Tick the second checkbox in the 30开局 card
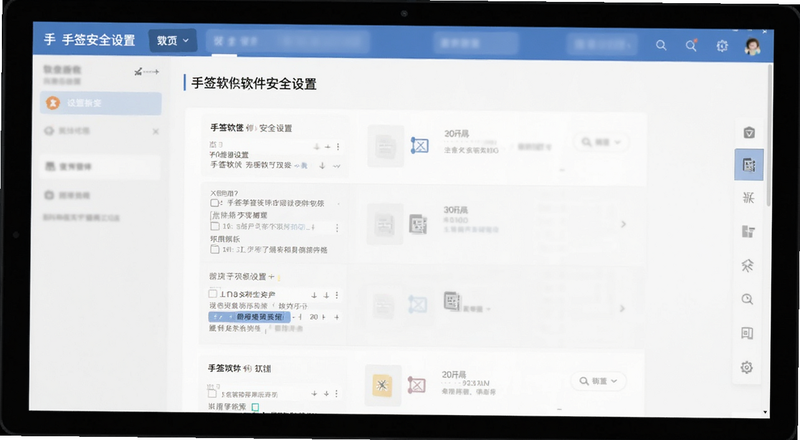 point(214,226)
